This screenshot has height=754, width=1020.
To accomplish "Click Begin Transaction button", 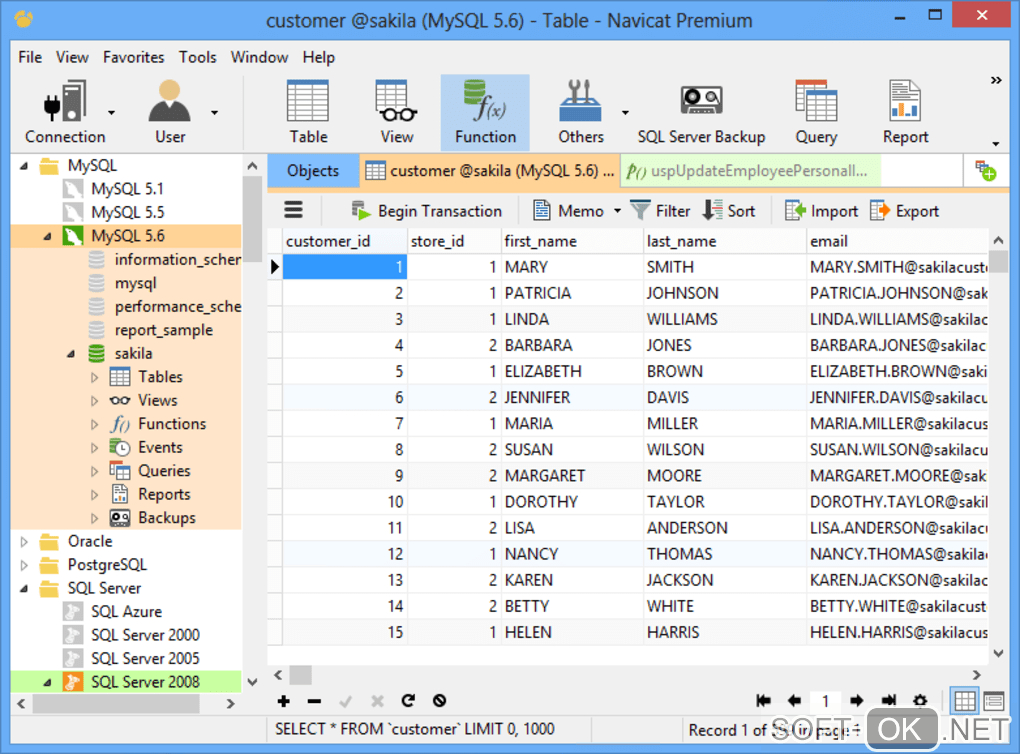I will (427, 211).
